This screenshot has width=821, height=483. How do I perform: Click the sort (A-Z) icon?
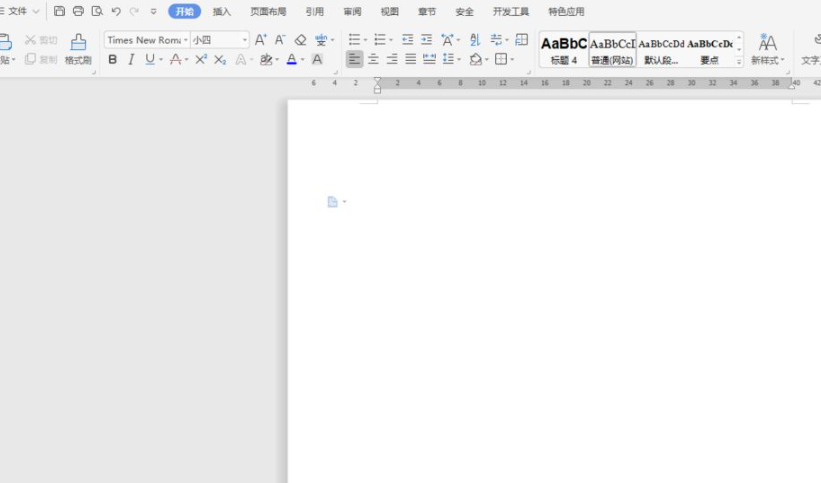[474, 40]
